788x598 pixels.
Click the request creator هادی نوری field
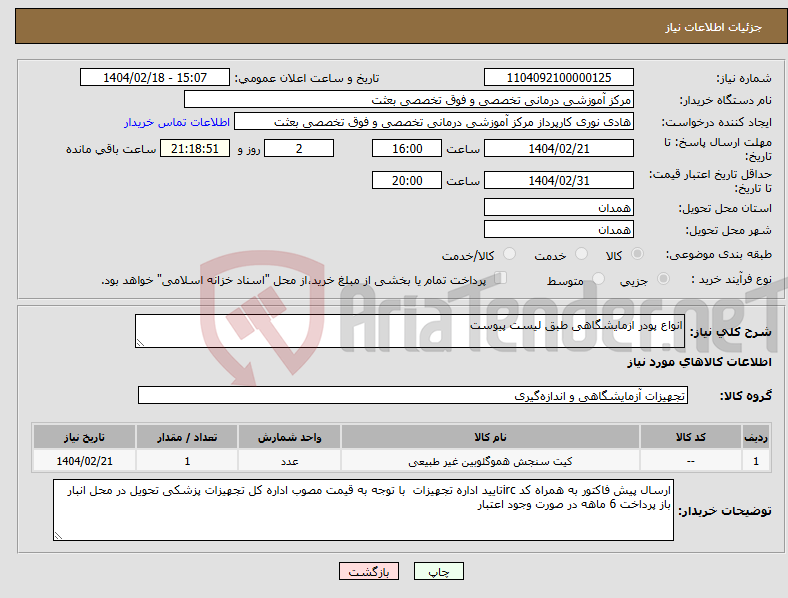point(434,122)
